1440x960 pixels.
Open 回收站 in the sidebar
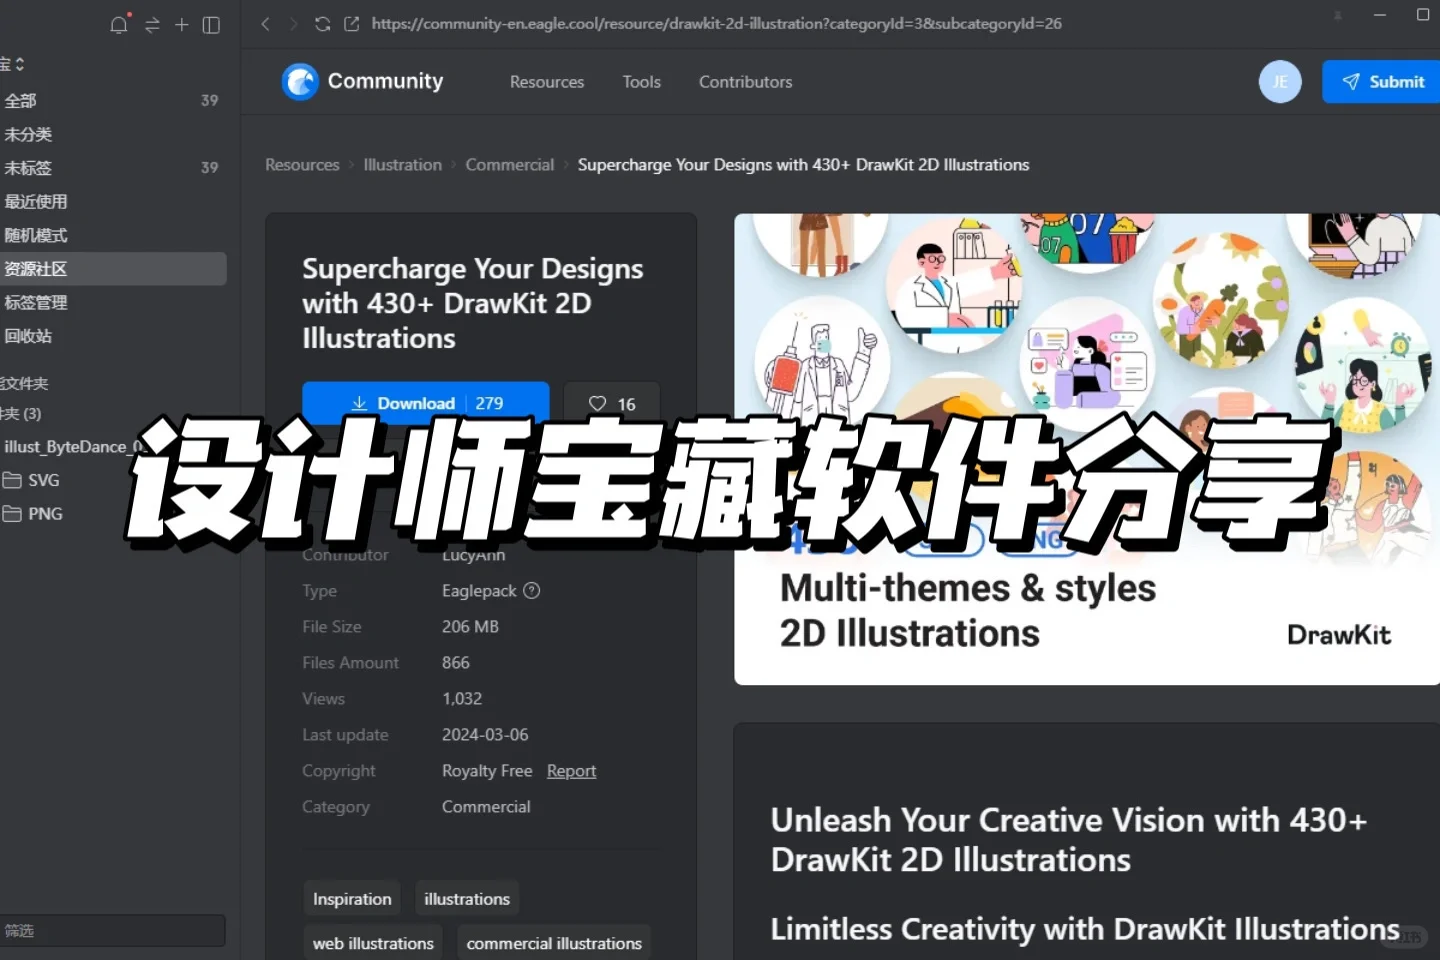[x=112, y=336]
